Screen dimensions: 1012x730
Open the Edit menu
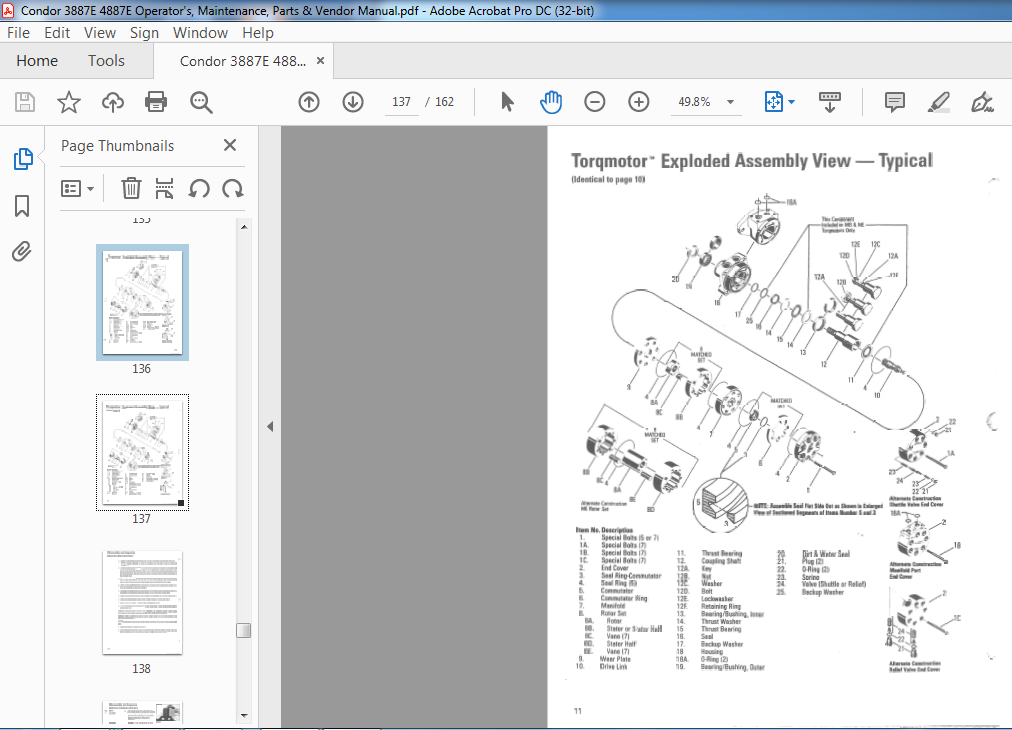[x=57, y=33]
